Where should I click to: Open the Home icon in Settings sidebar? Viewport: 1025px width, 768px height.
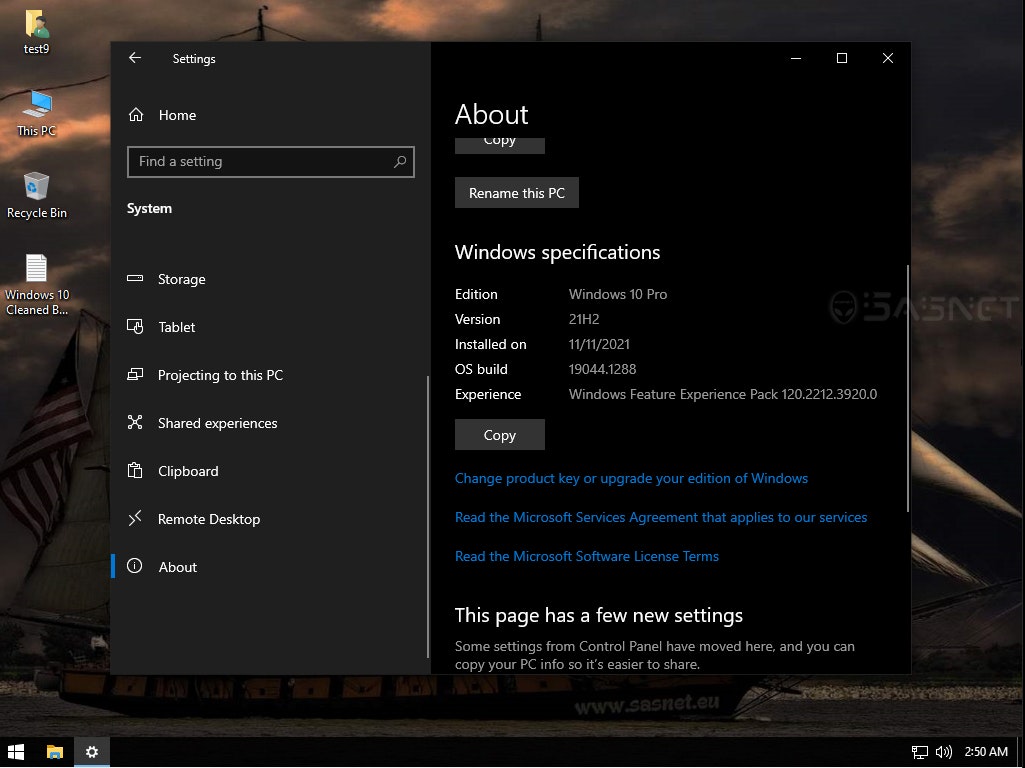(136, 115)
